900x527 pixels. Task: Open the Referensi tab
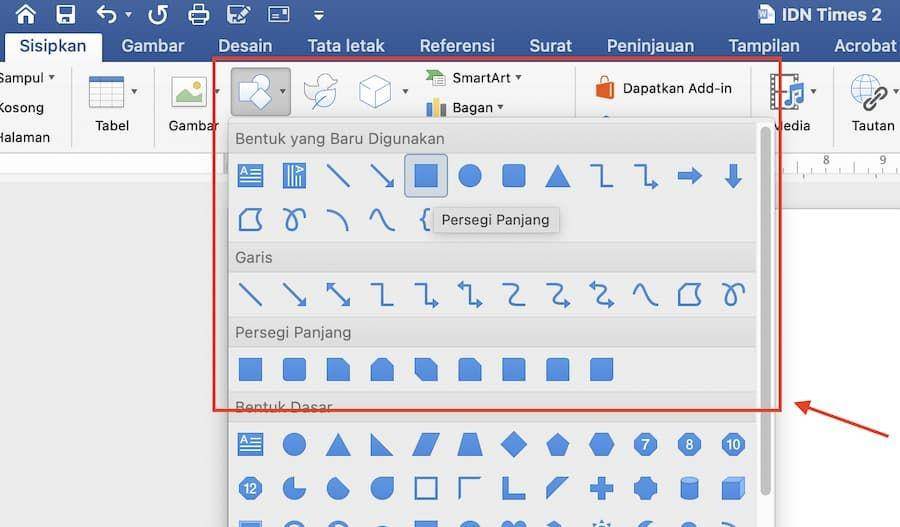point(457,46)
